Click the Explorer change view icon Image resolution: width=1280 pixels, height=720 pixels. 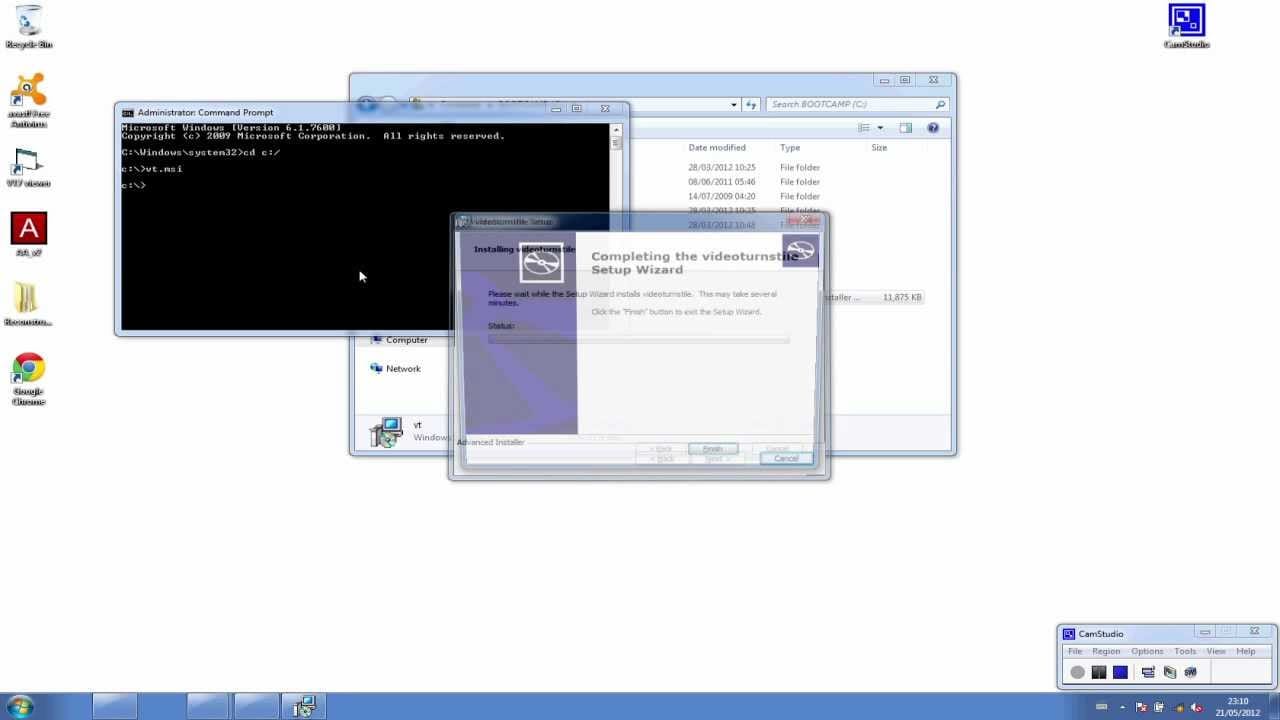865,128
